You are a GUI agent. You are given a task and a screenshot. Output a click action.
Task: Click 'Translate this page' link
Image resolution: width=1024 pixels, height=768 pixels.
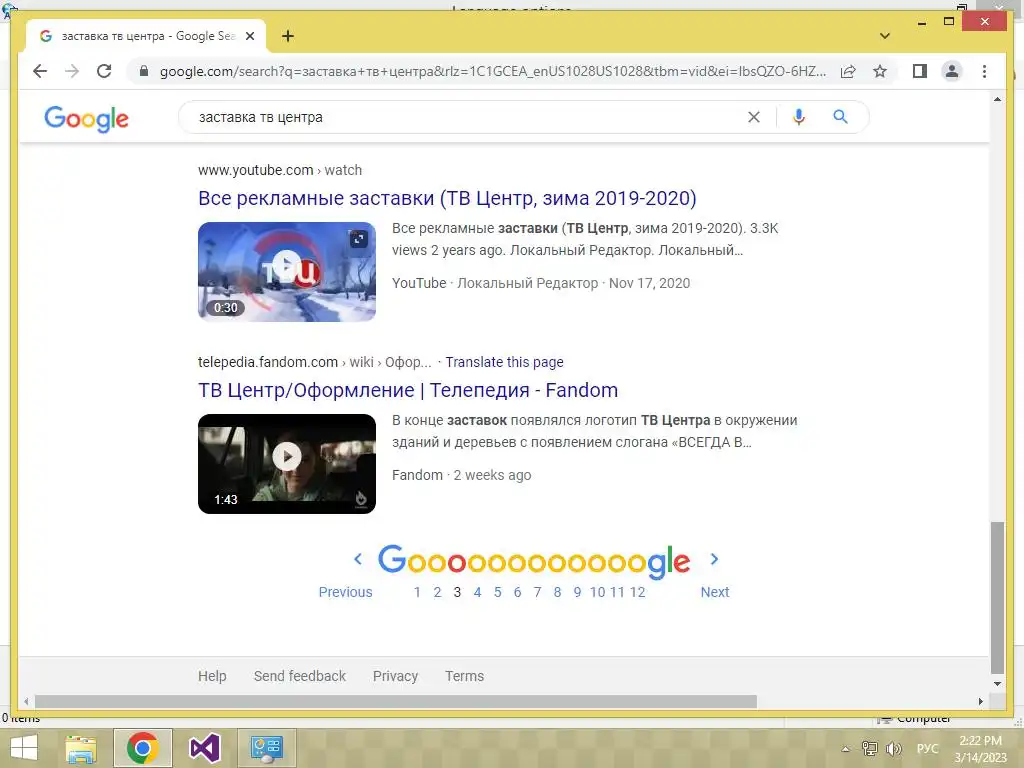(504, 362)
